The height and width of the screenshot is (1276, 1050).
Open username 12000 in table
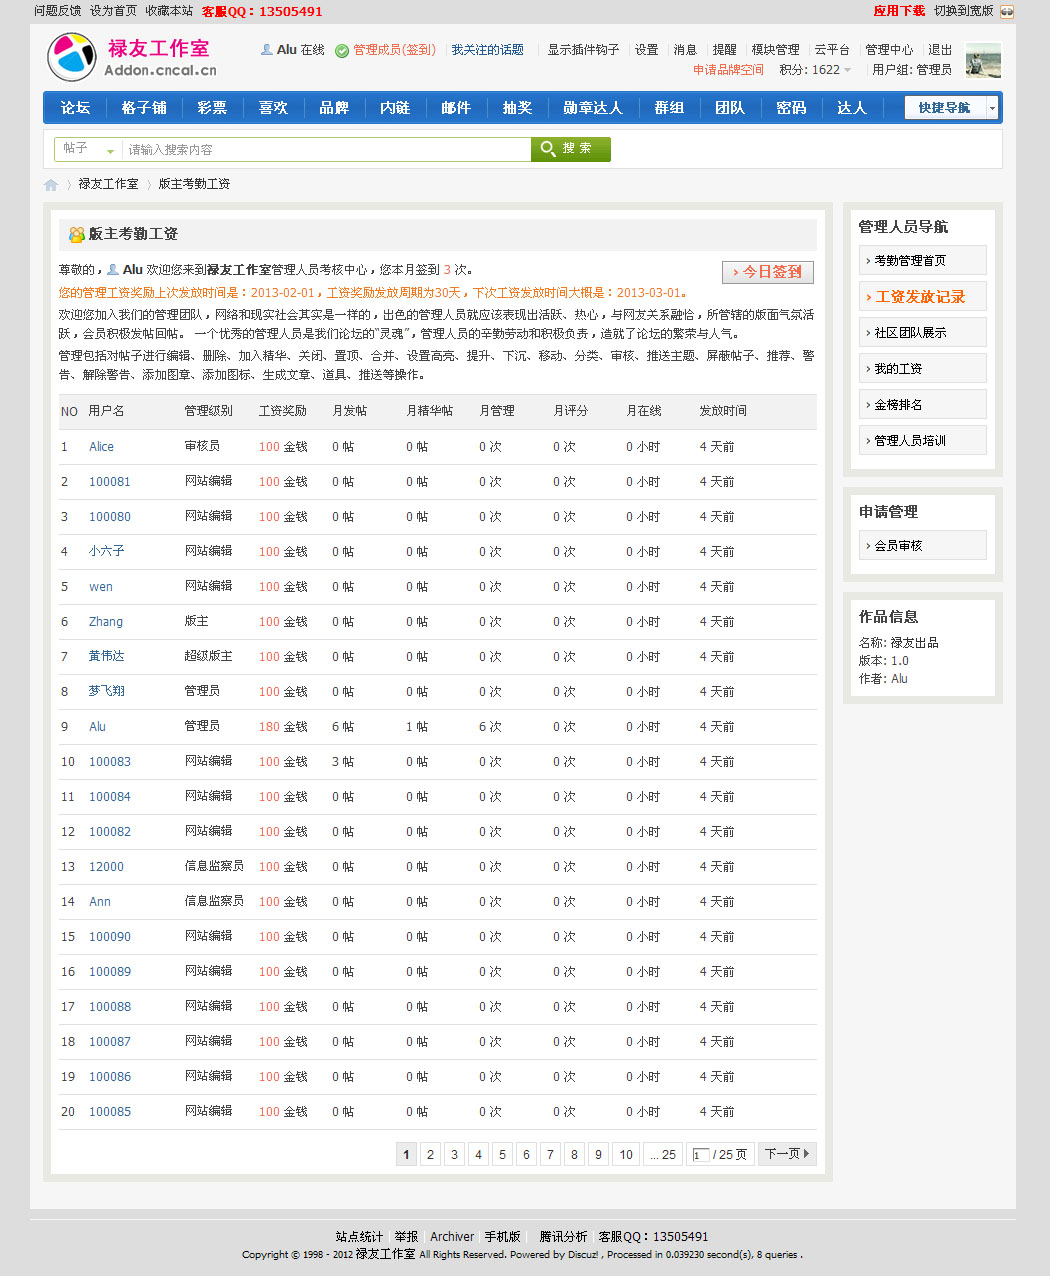pyautogui.click(x=106, y=867)
